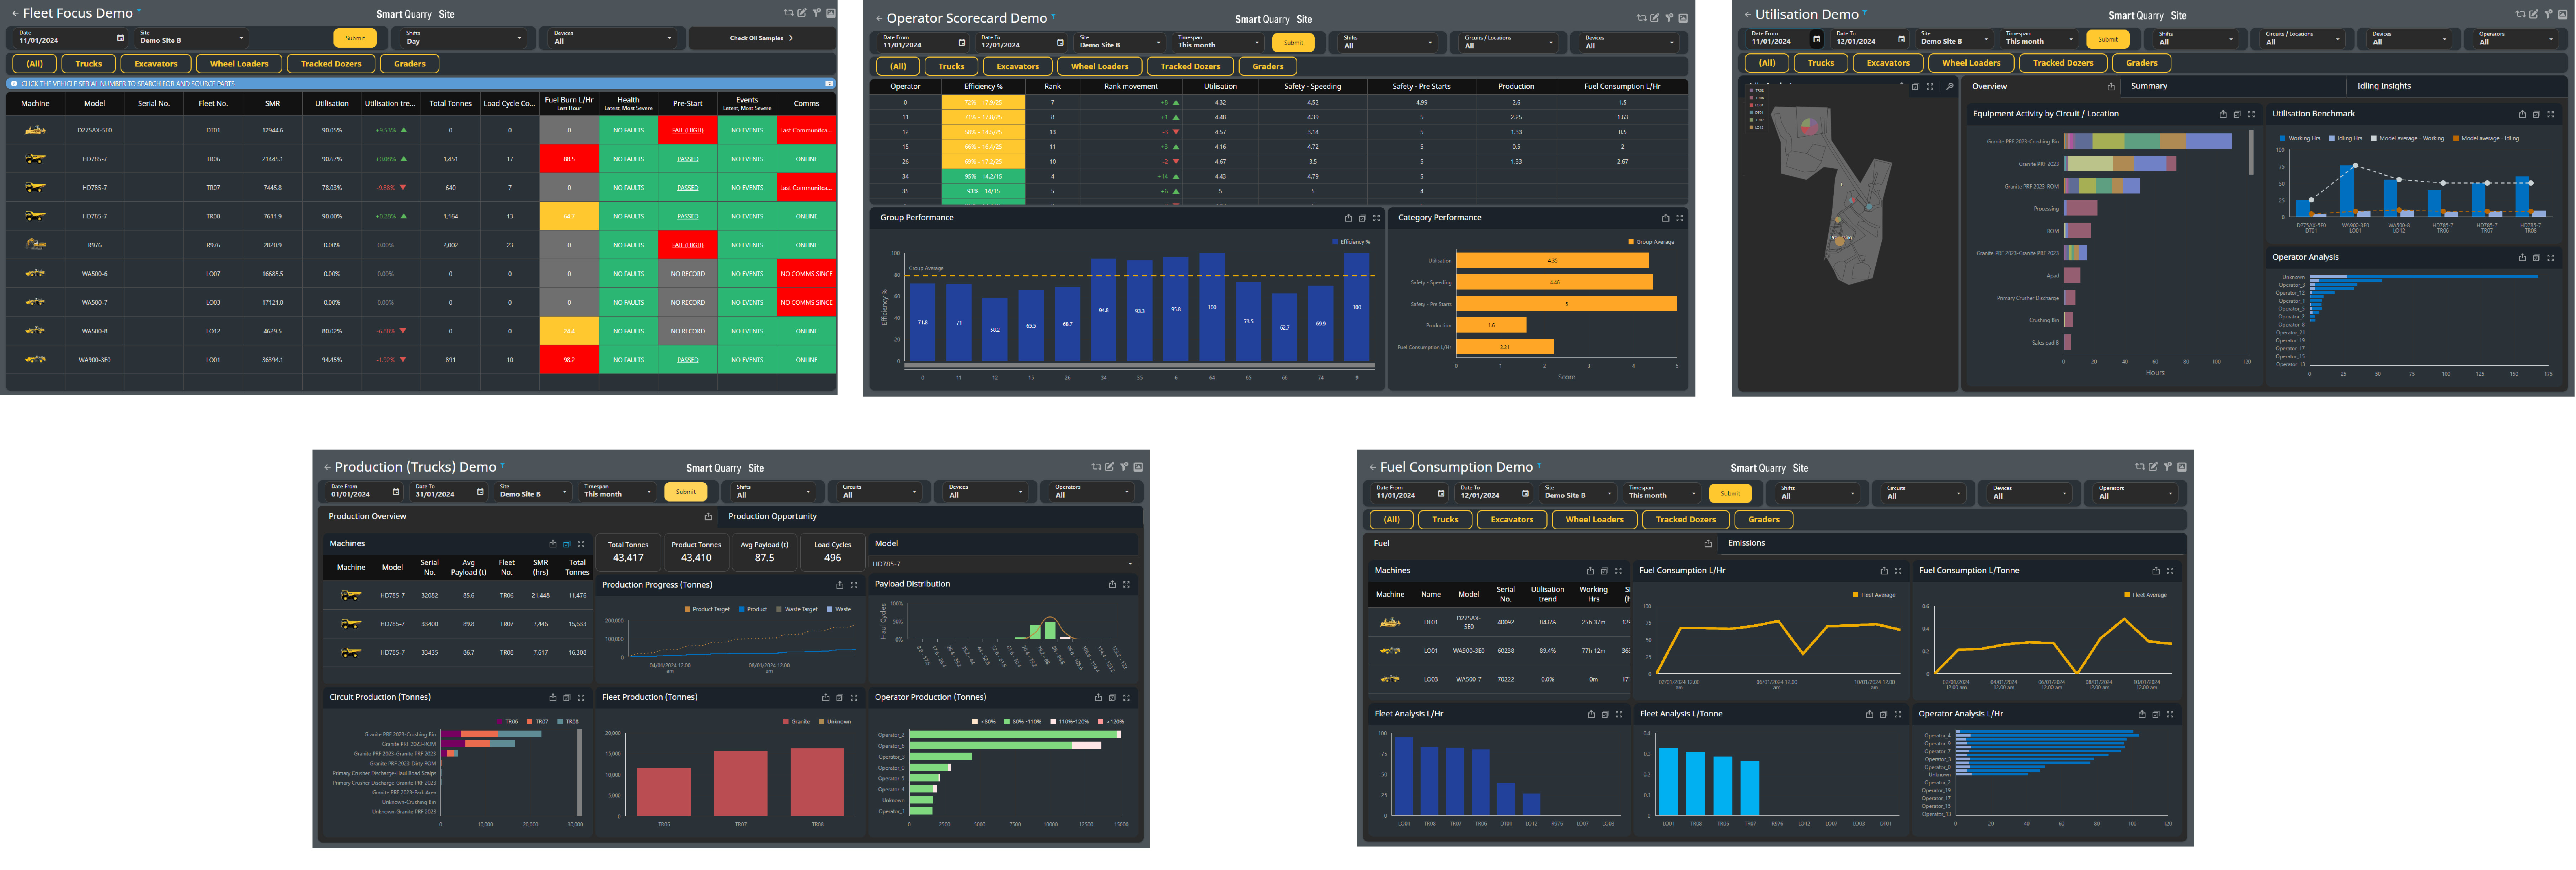Open calendar icon in Fleet Focus Date field

tap(121, 38)
